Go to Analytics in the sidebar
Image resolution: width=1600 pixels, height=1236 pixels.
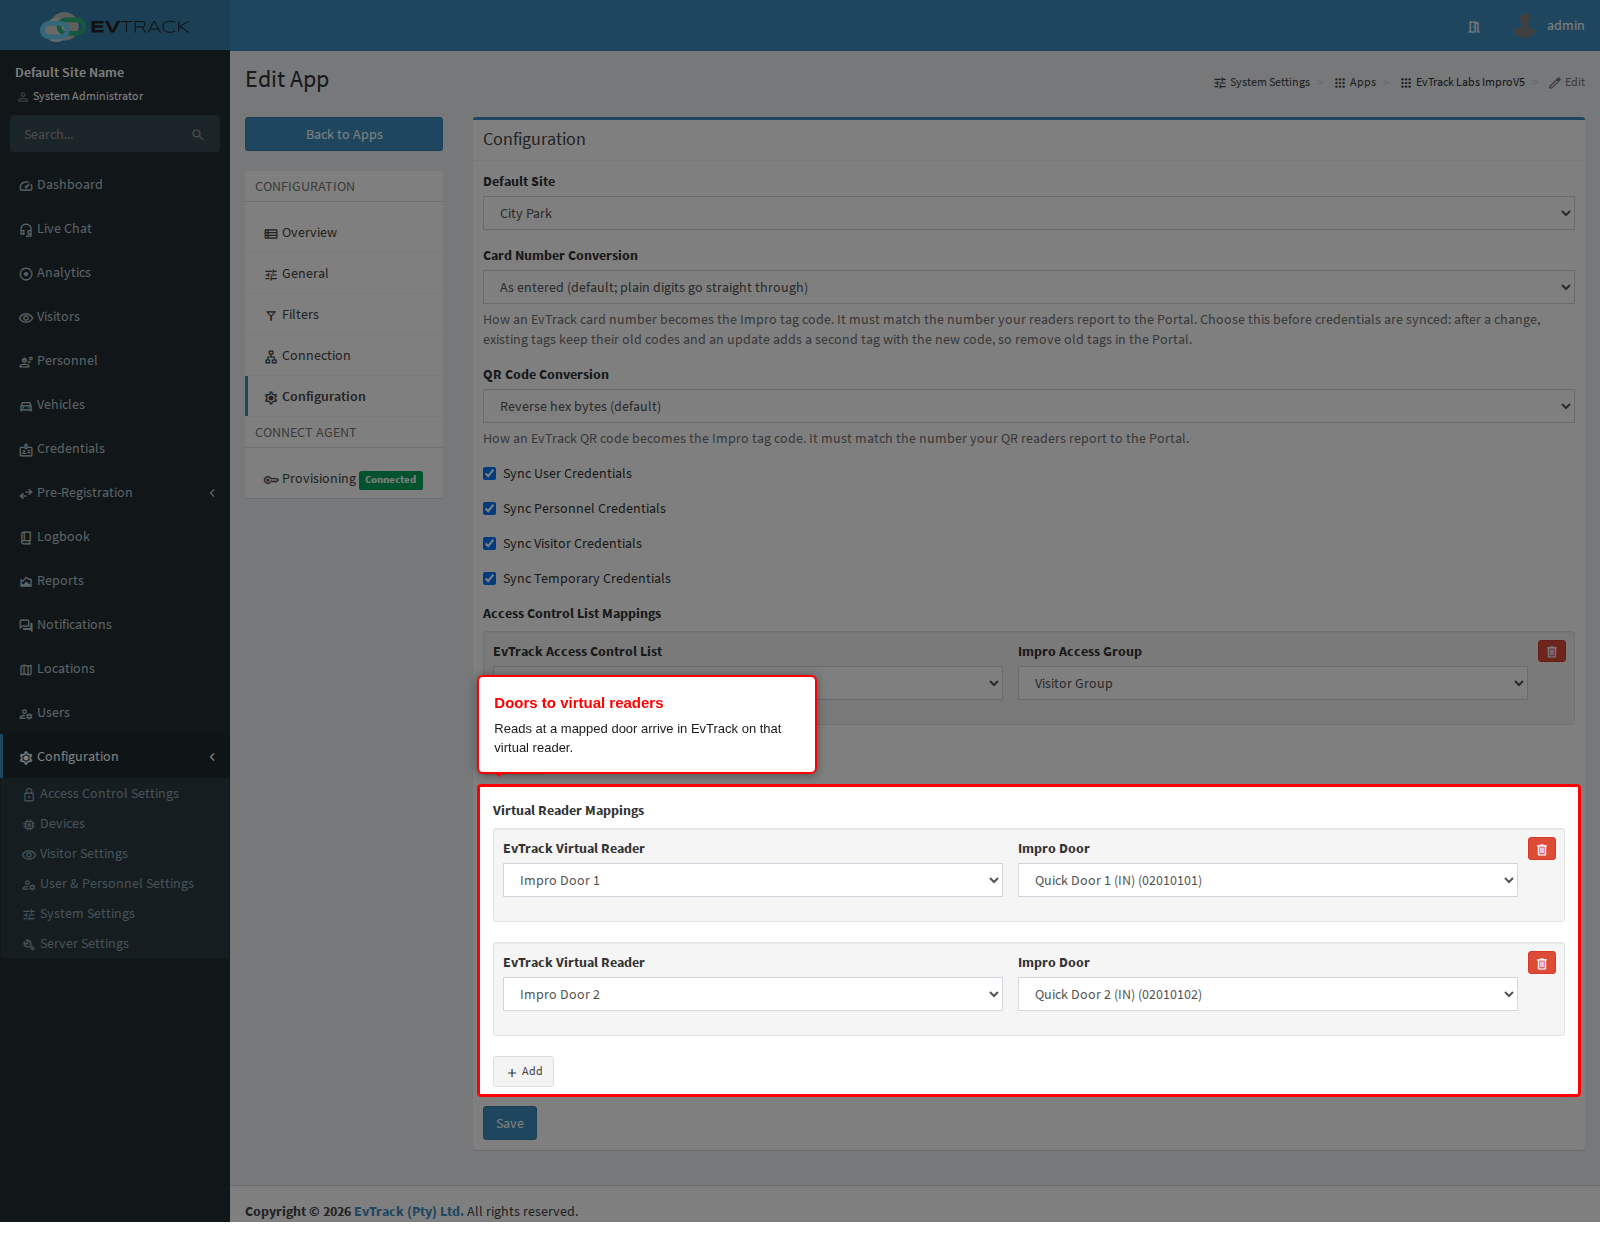click(115, 273)
